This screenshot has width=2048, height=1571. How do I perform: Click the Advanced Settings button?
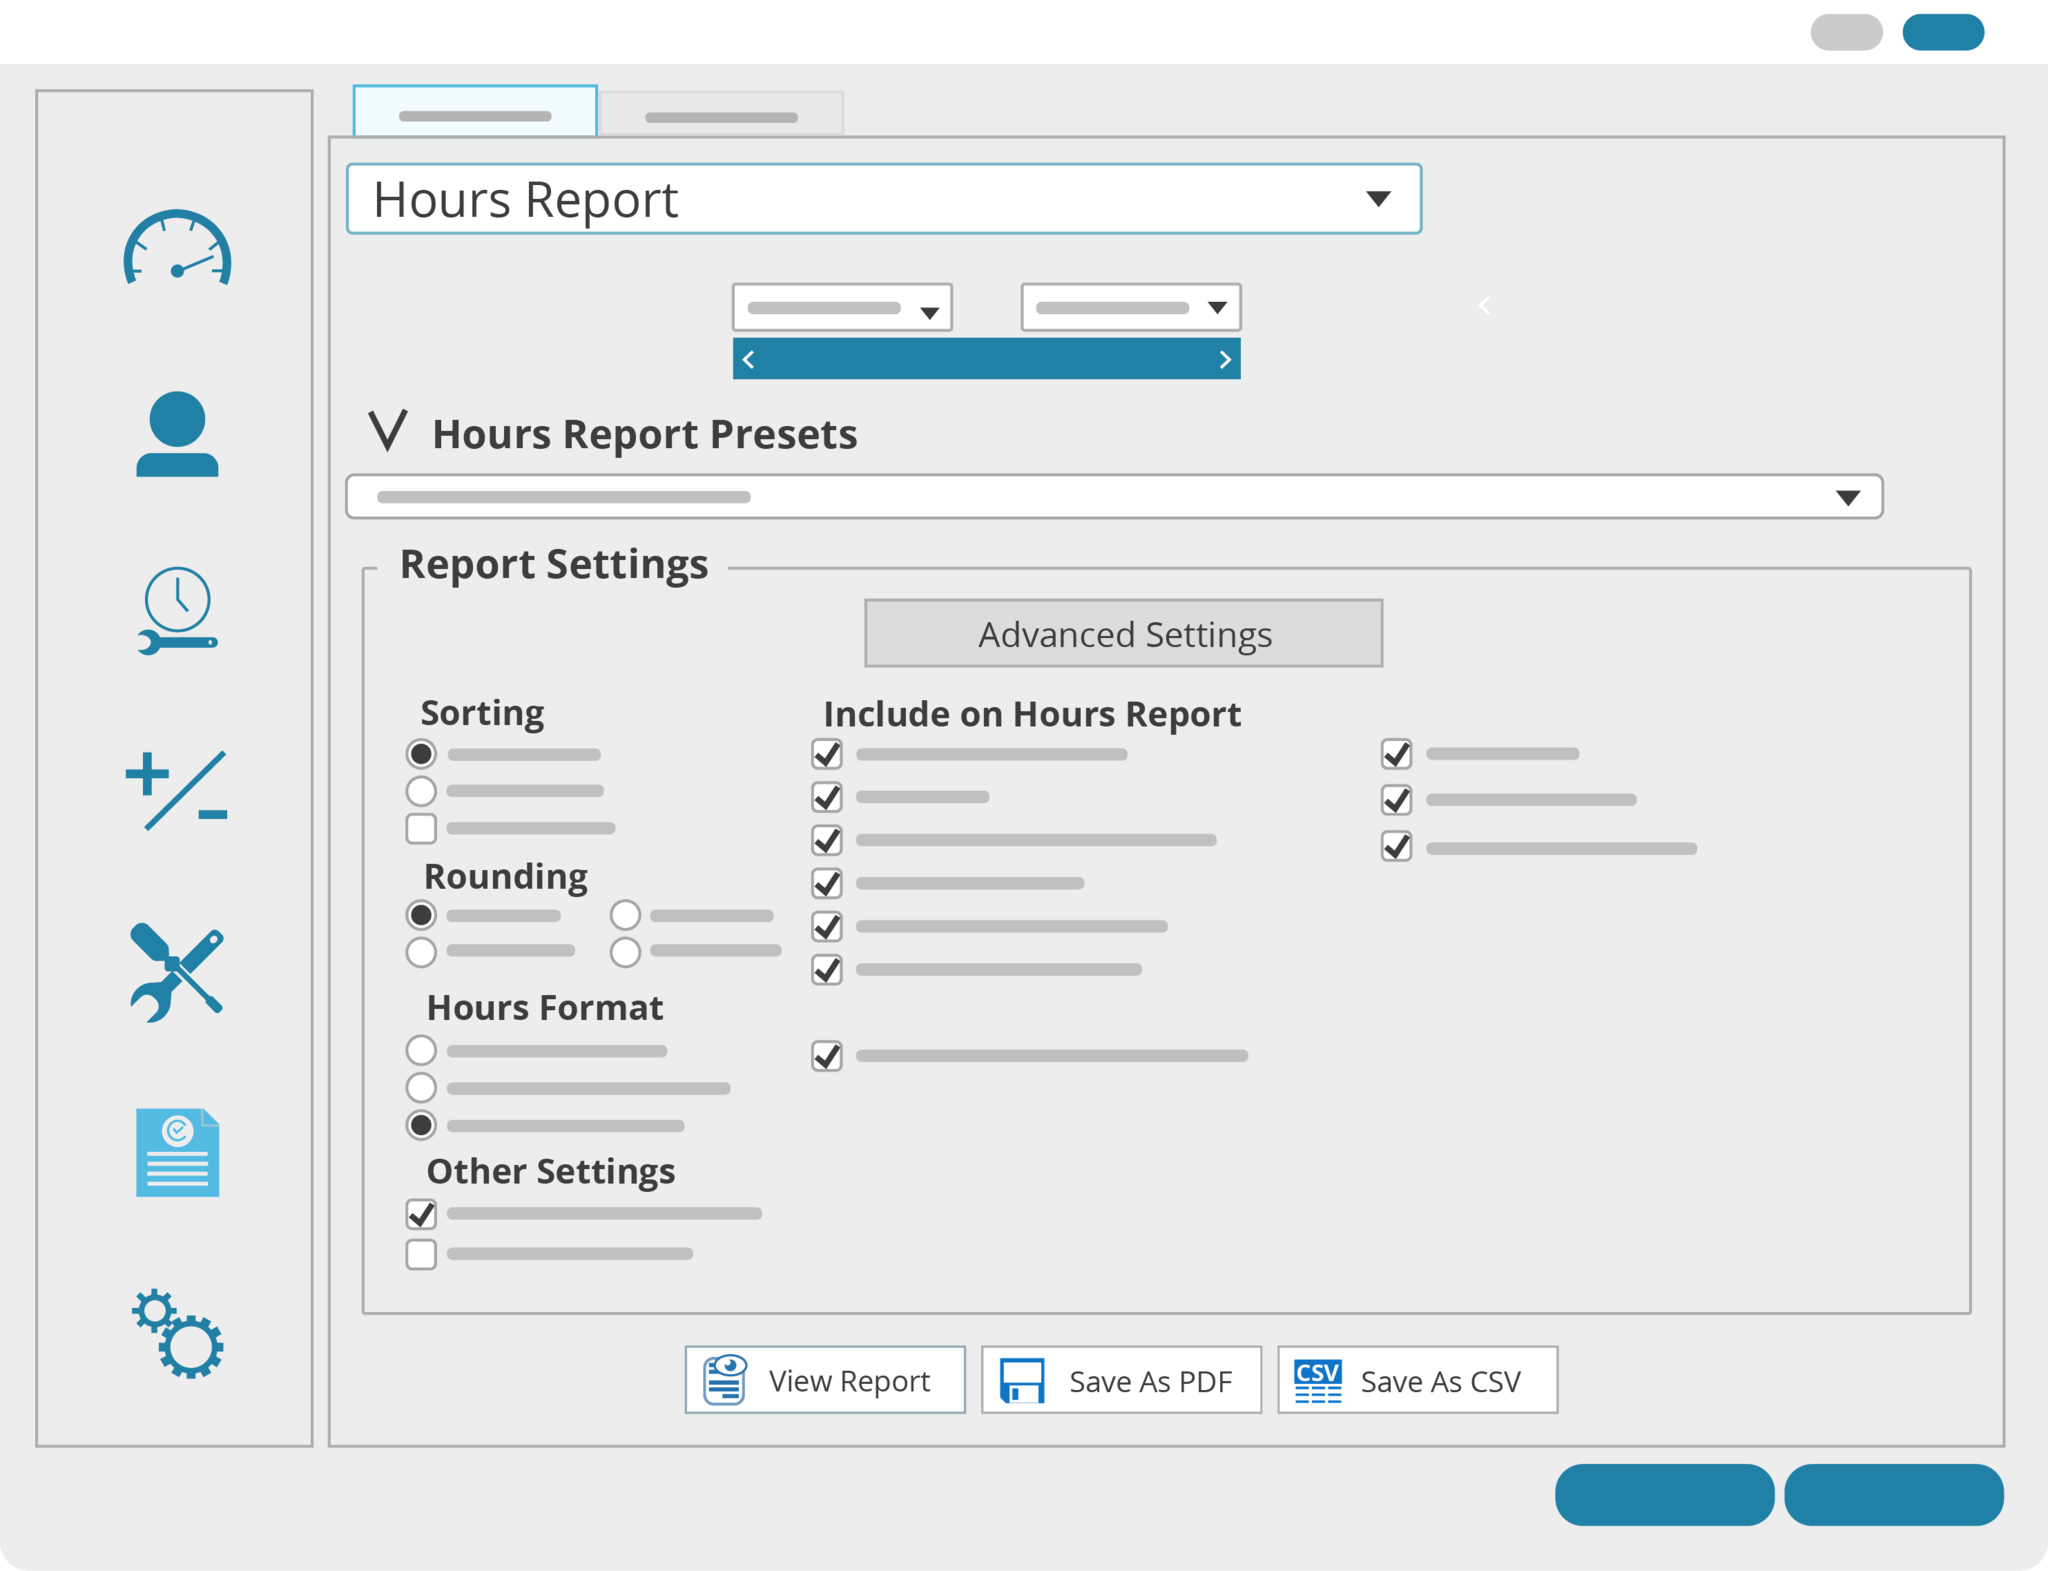coord(1122,632)
